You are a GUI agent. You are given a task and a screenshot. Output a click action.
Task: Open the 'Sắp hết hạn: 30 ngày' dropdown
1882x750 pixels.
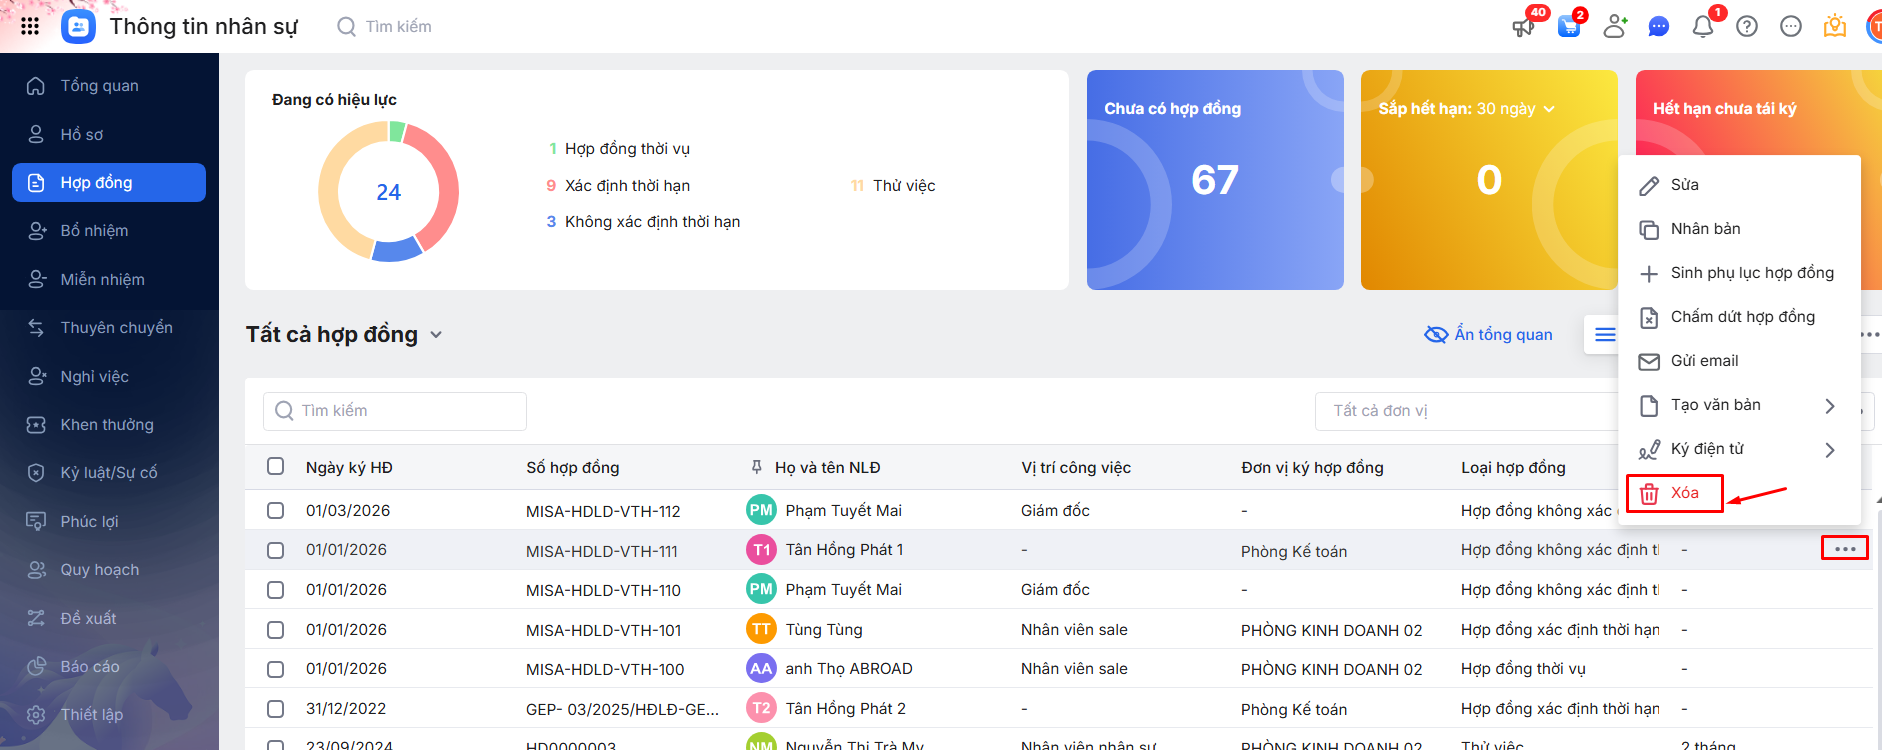click(x=1549, y=109)
